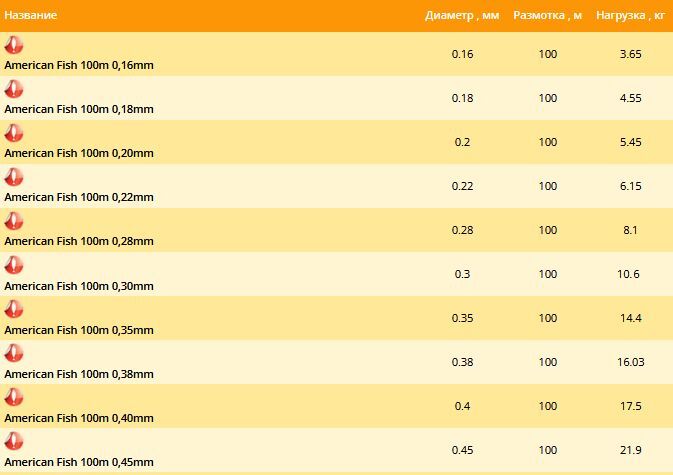Select the diameter cell 0.38
This screenshot has height=475, width=673.
coord(462,362)
